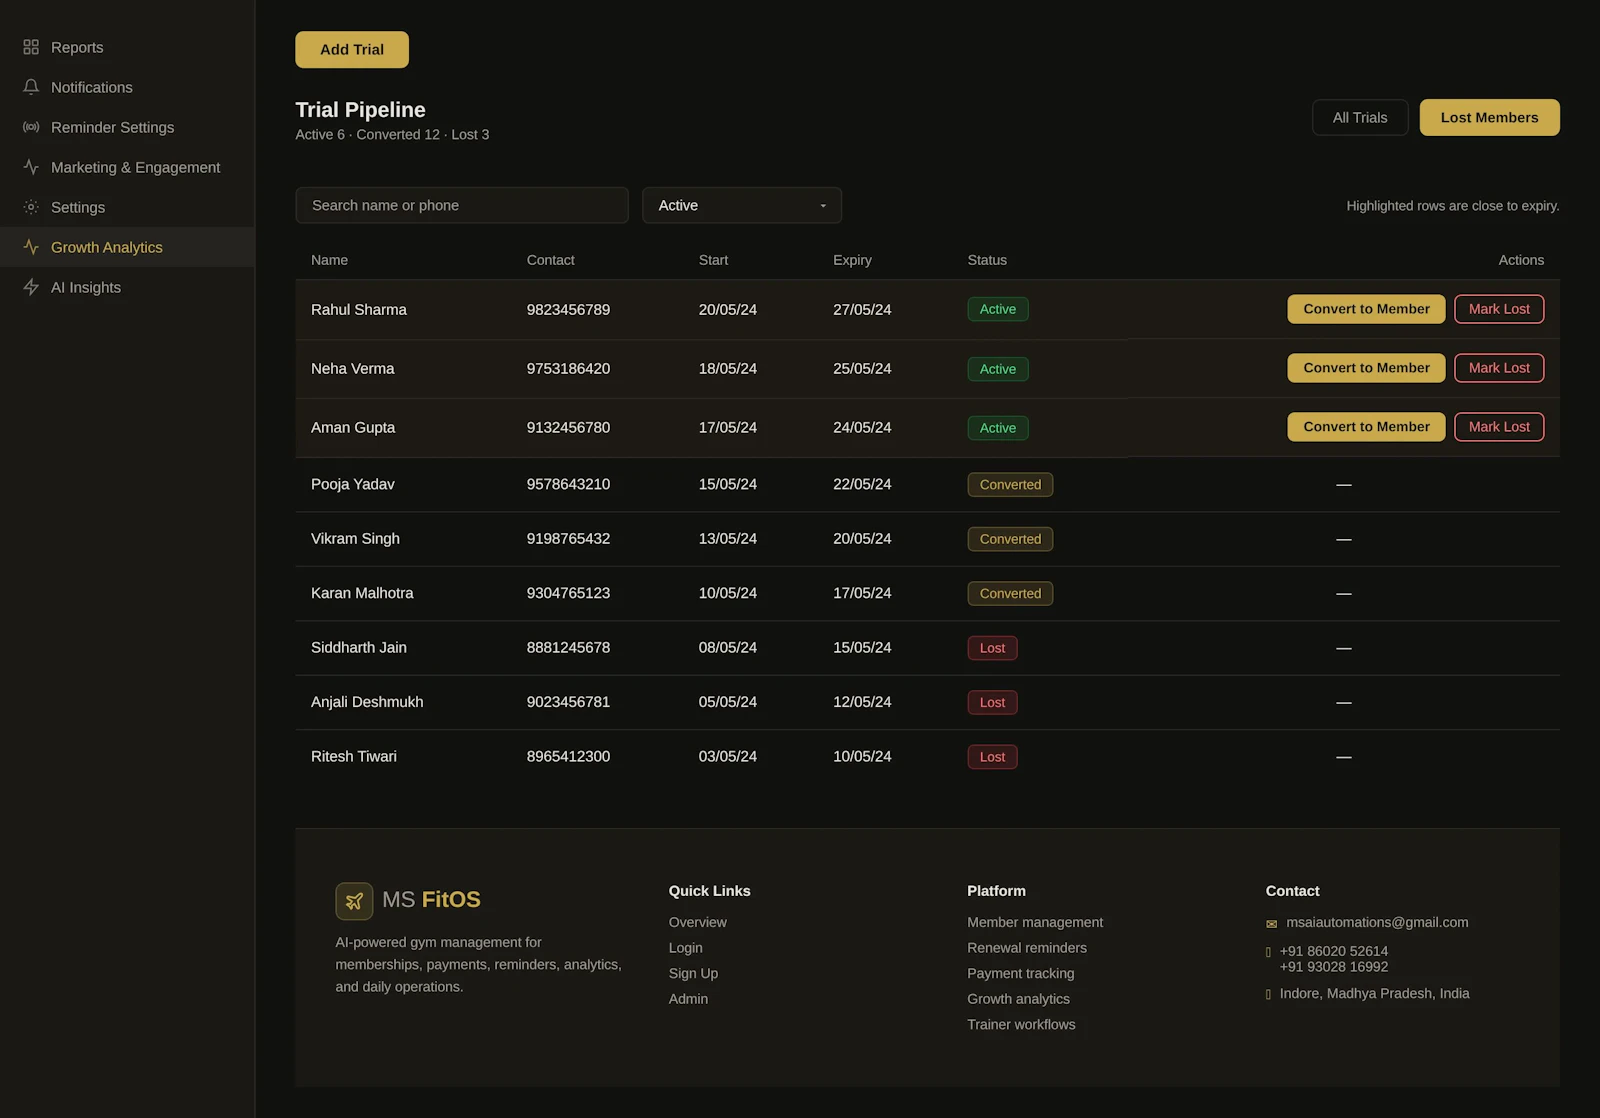Convert Neha Verma to member
Image resolution: width=1600 pixels, height=1118 pixels.
tap(1366, 368)
